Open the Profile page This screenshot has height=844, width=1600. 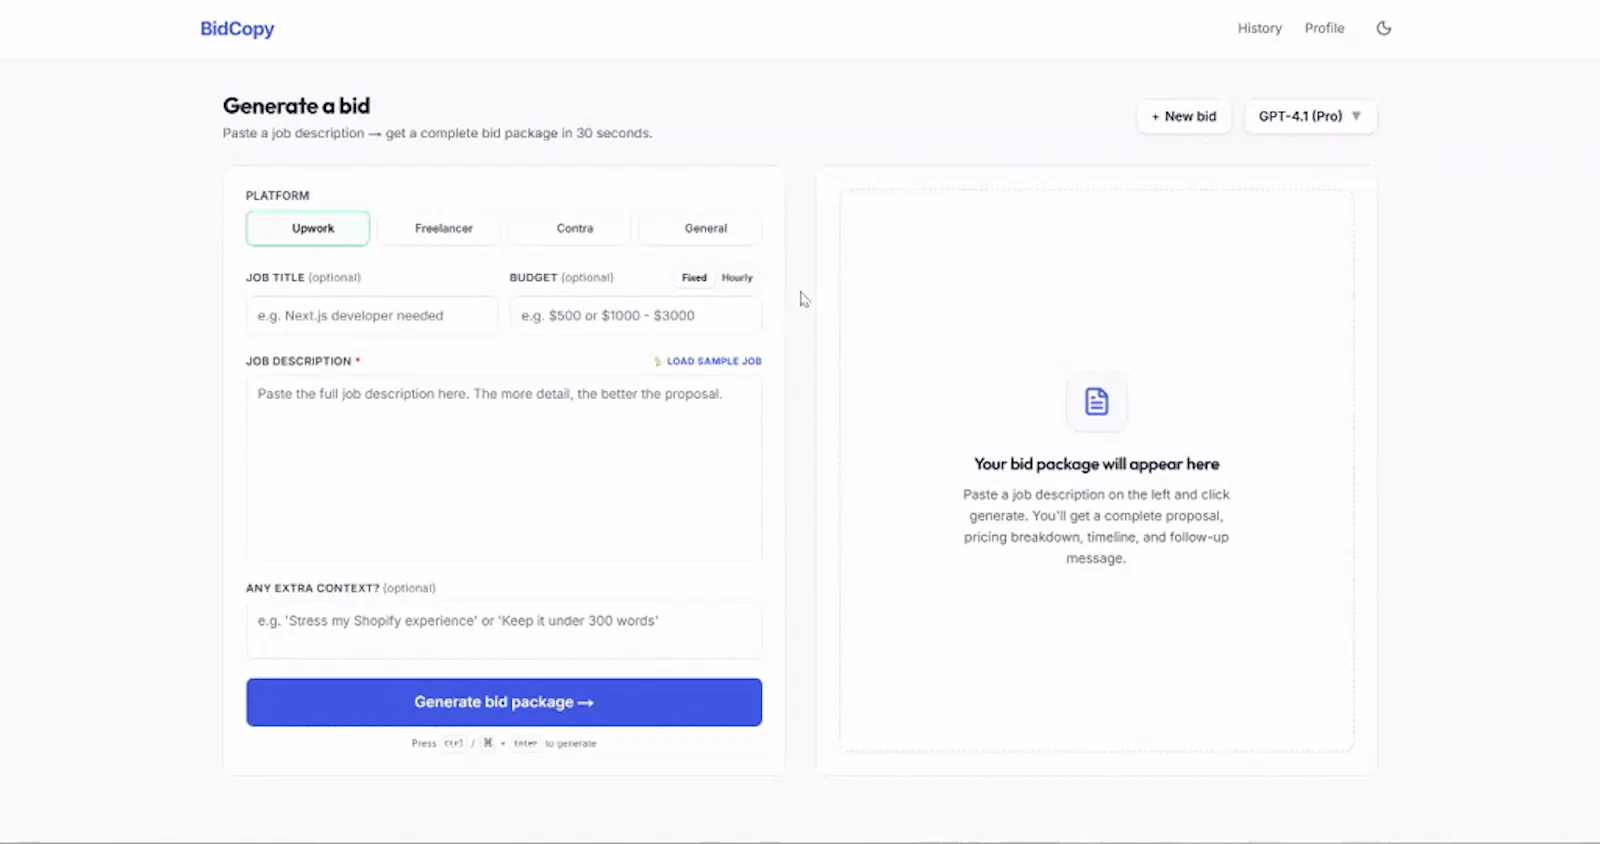click(x=1324, y=28)
